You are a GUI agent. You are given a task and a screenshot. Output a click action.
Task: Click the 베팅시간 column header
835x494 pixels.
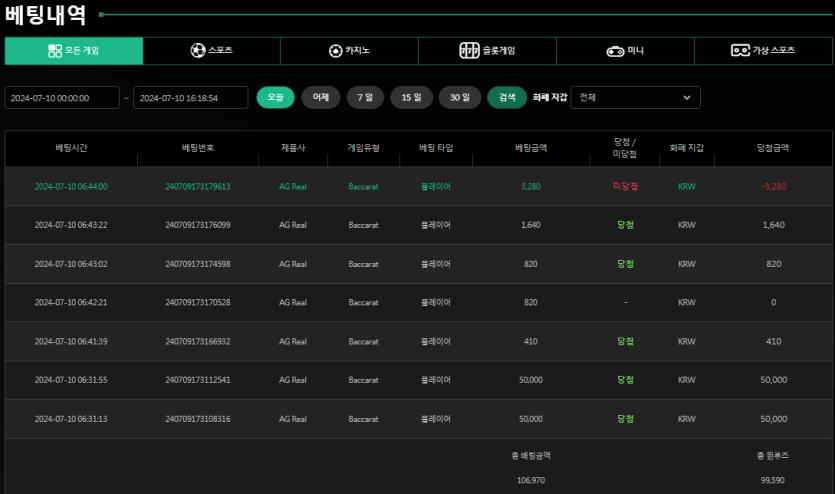click(71, 148)
